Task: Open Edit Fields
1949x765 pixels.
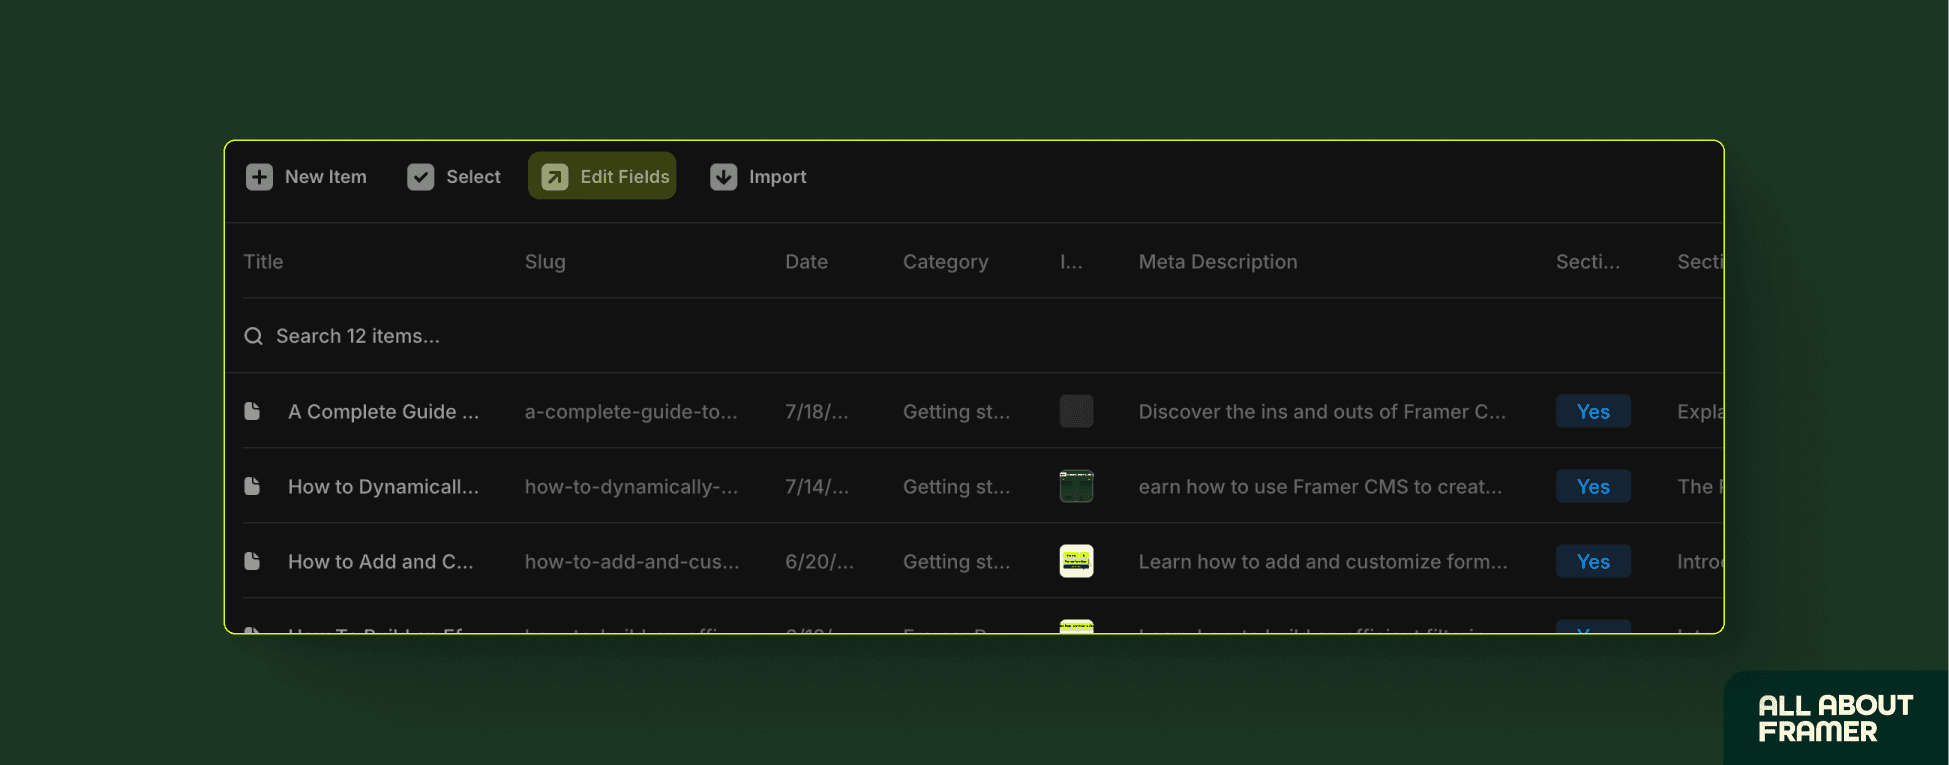Action: (602, 176)
